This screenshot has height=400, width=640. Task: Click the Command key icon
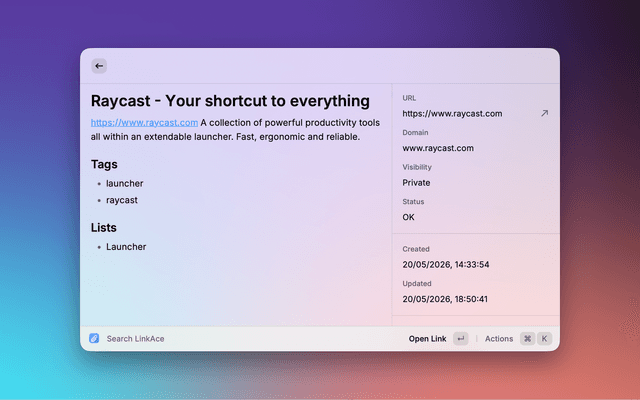pyautogui.click(x=527, y=338)
